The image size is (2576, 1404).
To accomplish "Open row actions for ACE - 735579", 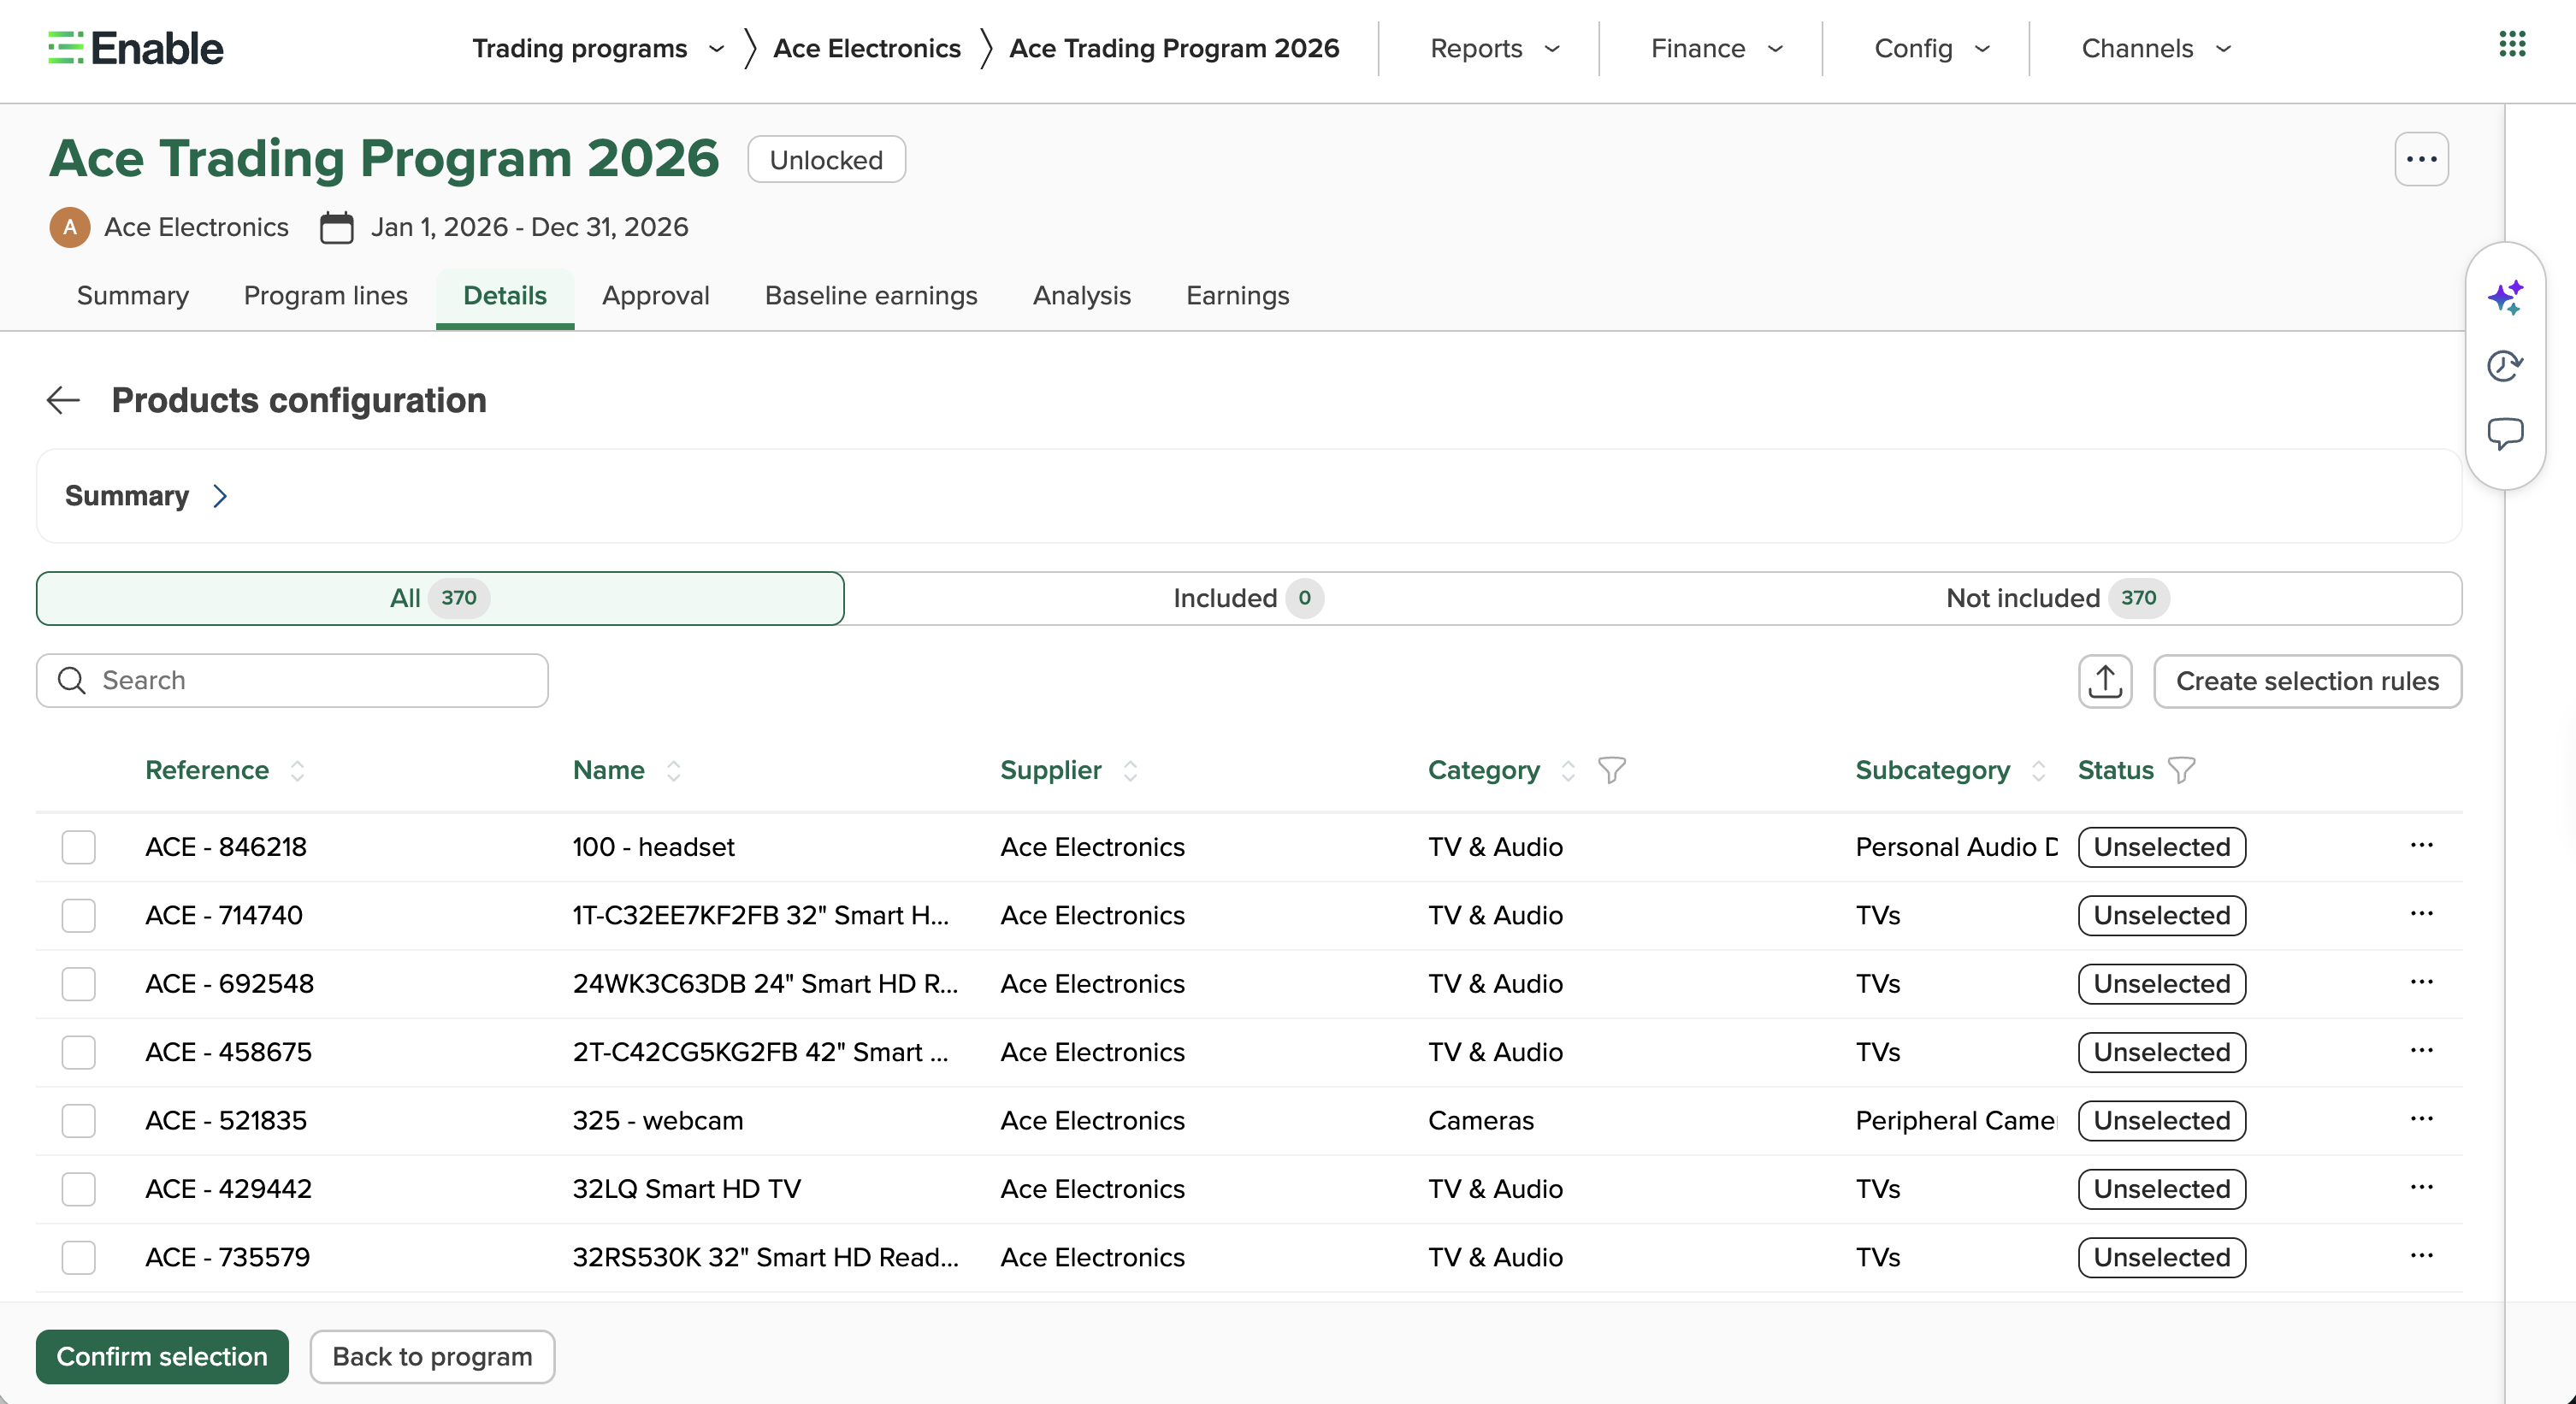I will pos(2421,1256).
